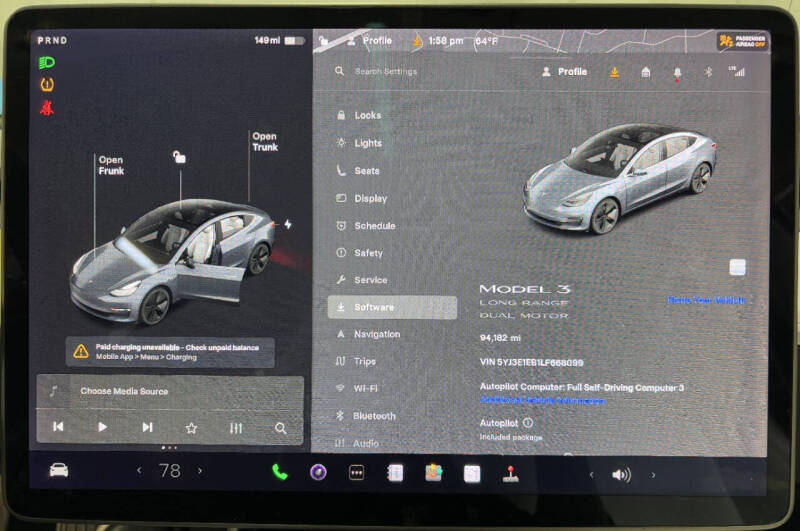Open the manual notebook app
This screenshot has height=531, width=800.
point(395,473)
